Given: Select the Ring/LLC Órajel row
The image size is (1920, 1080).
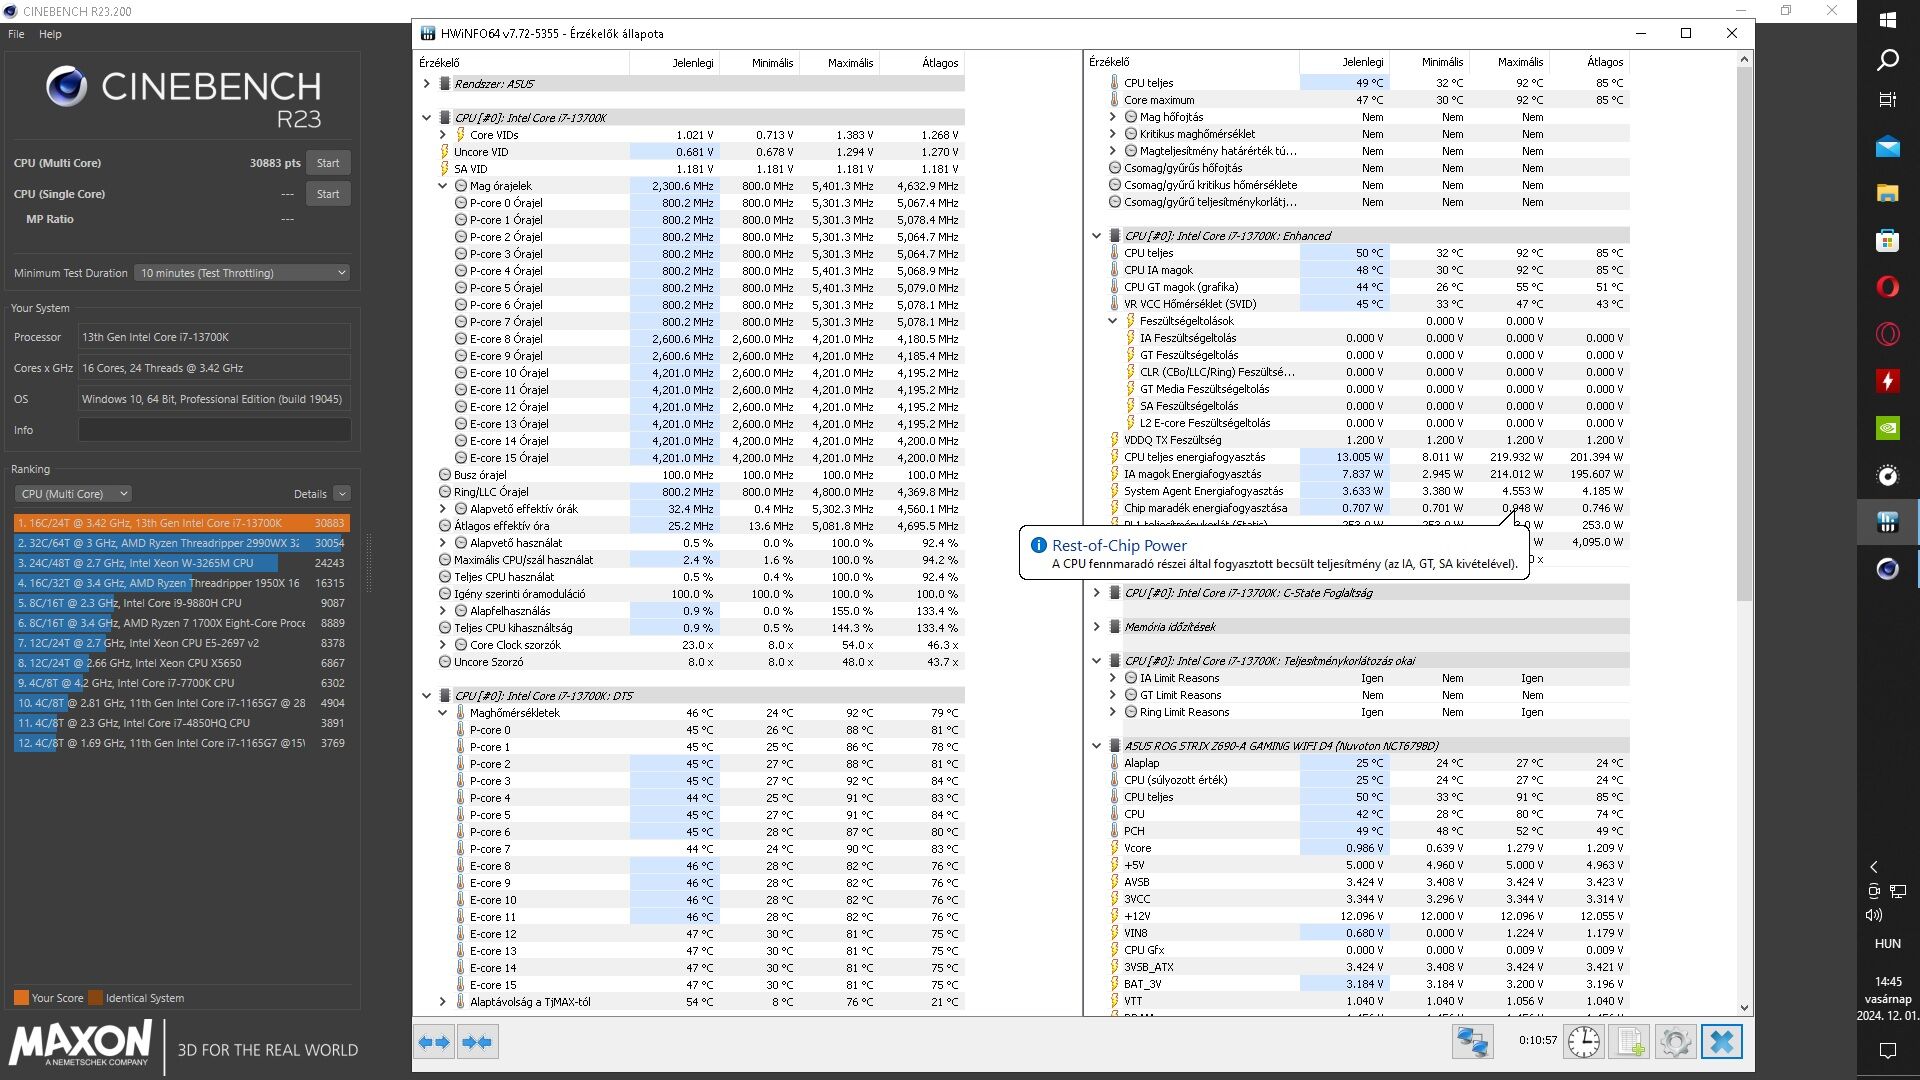Looking at the screenshot, I should [x=690, y=492].
